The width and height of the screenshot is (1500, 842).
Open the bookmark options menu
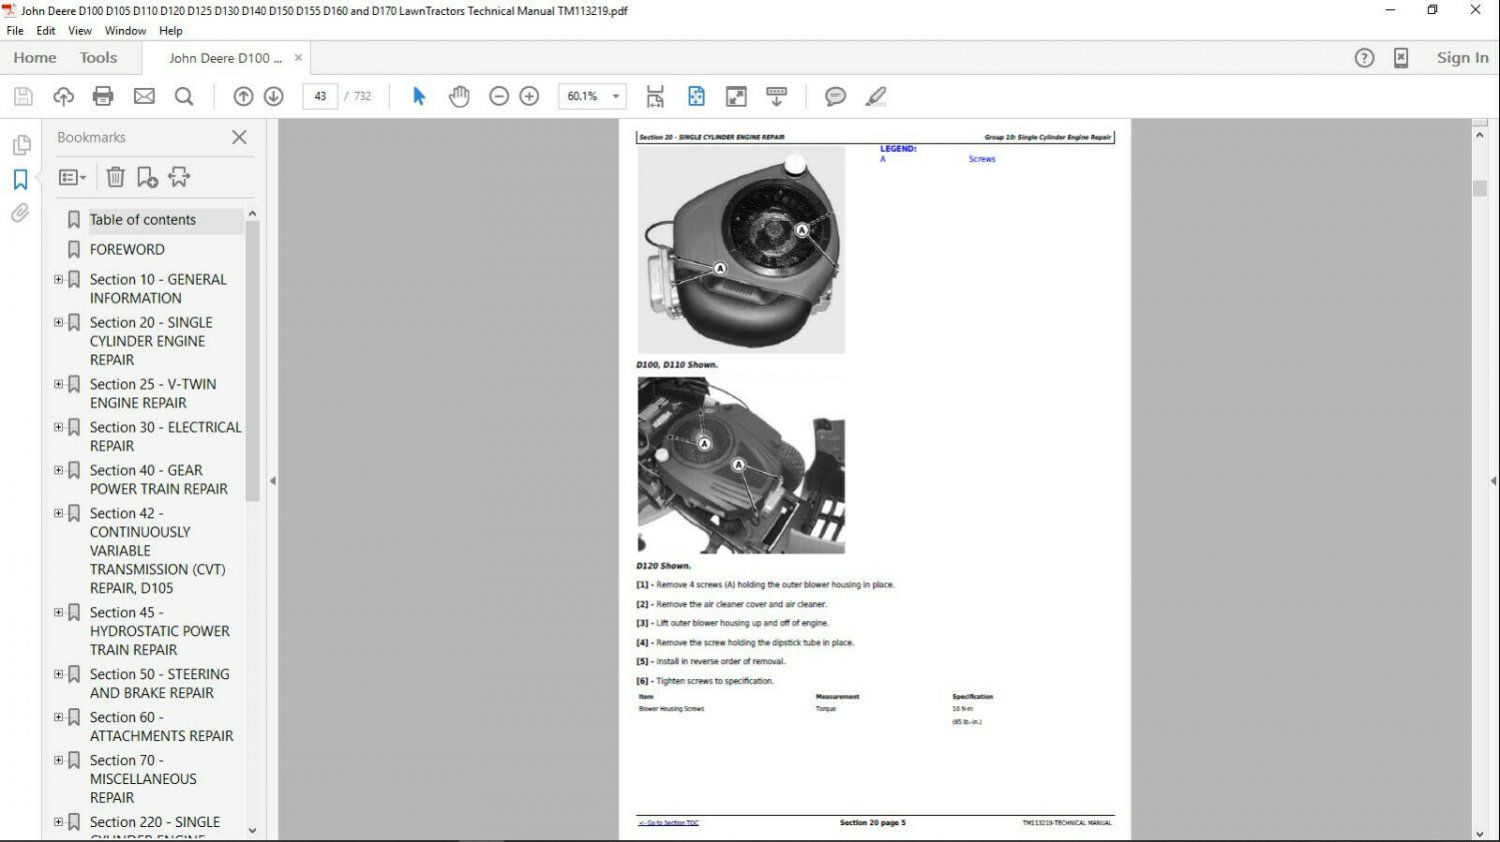[71, 177]
